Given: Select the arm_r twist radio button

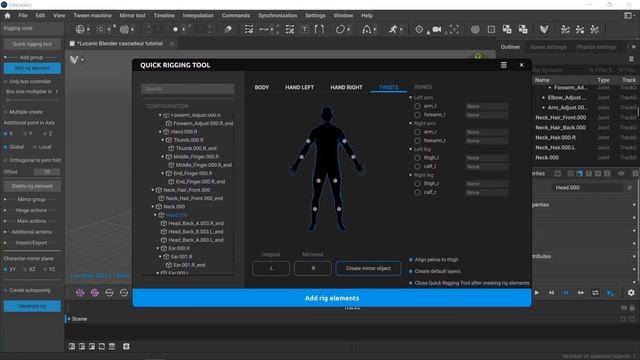Looking at the screenshot, I should (x=417, y=132).
